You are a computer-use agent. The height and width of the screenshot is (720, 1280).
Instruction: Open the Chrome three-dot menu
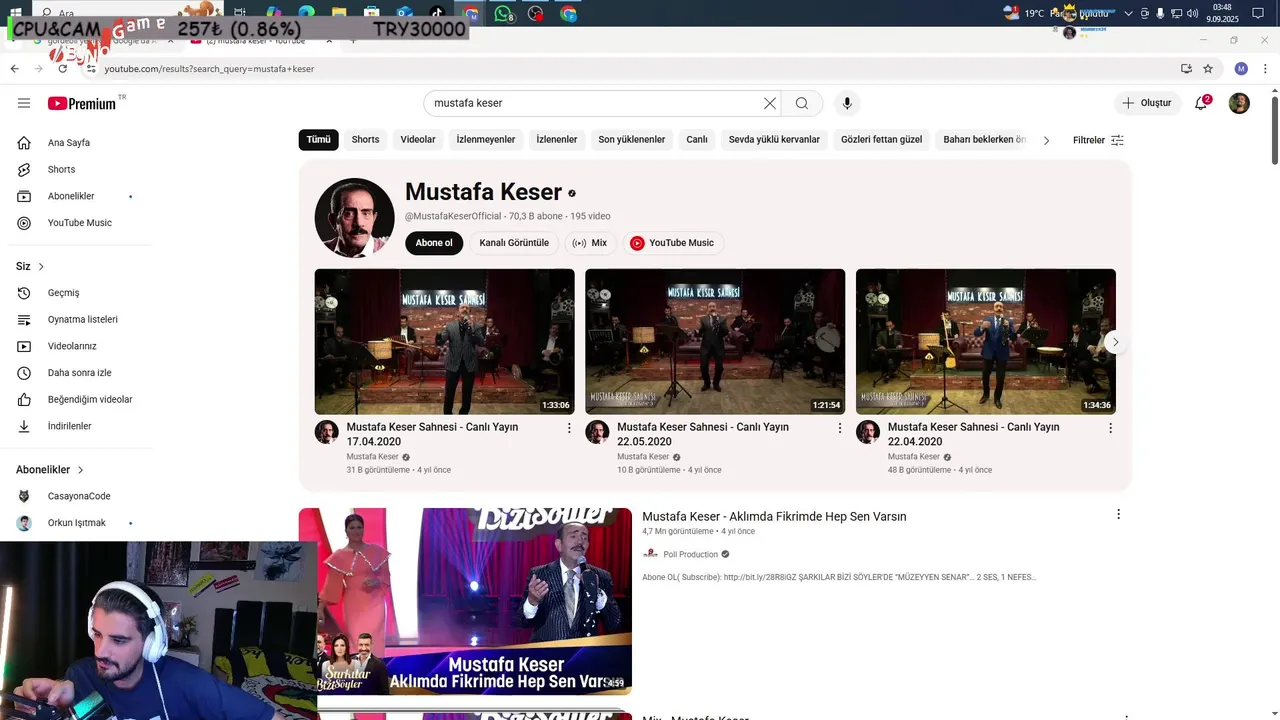(x=1264, y=69)
